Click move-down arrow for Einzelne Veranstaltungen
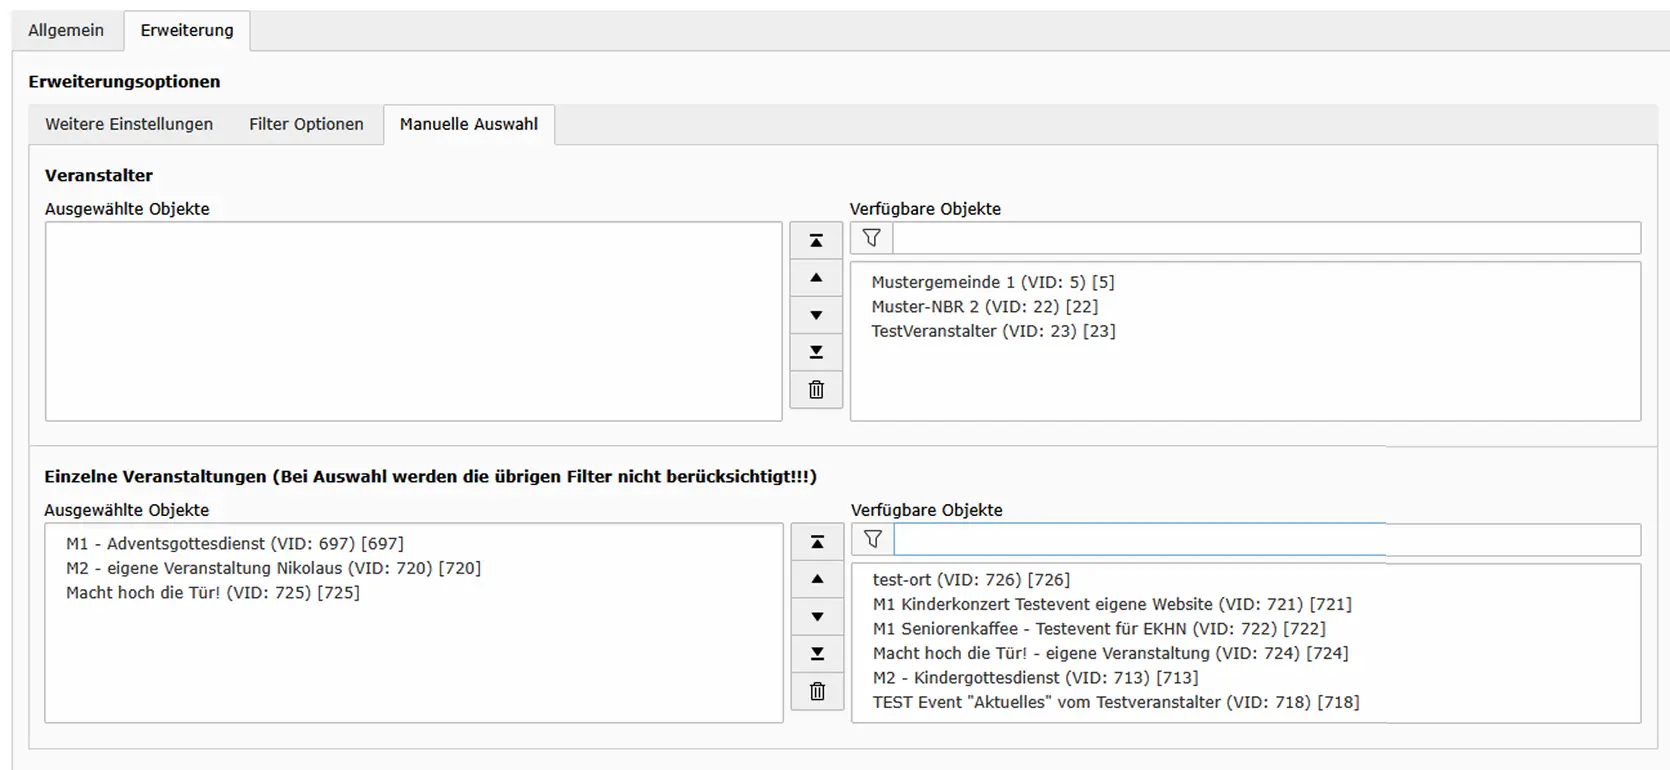 pos(817,617)
